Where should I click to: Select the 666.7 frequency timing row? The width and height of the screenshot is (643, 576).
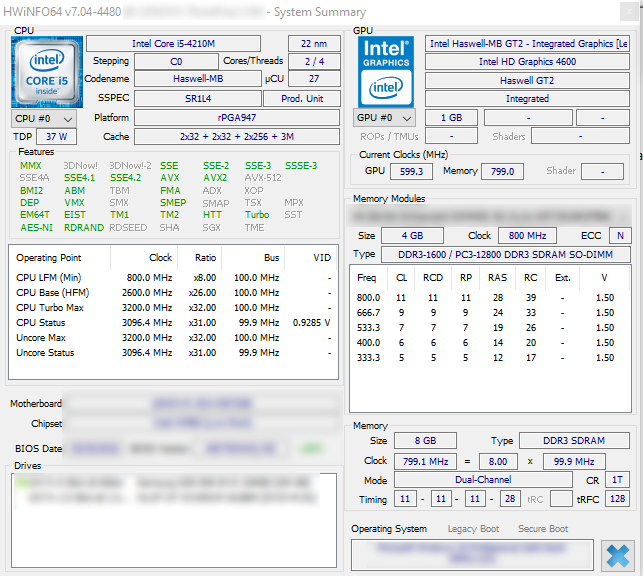click(x=490, y=312)
